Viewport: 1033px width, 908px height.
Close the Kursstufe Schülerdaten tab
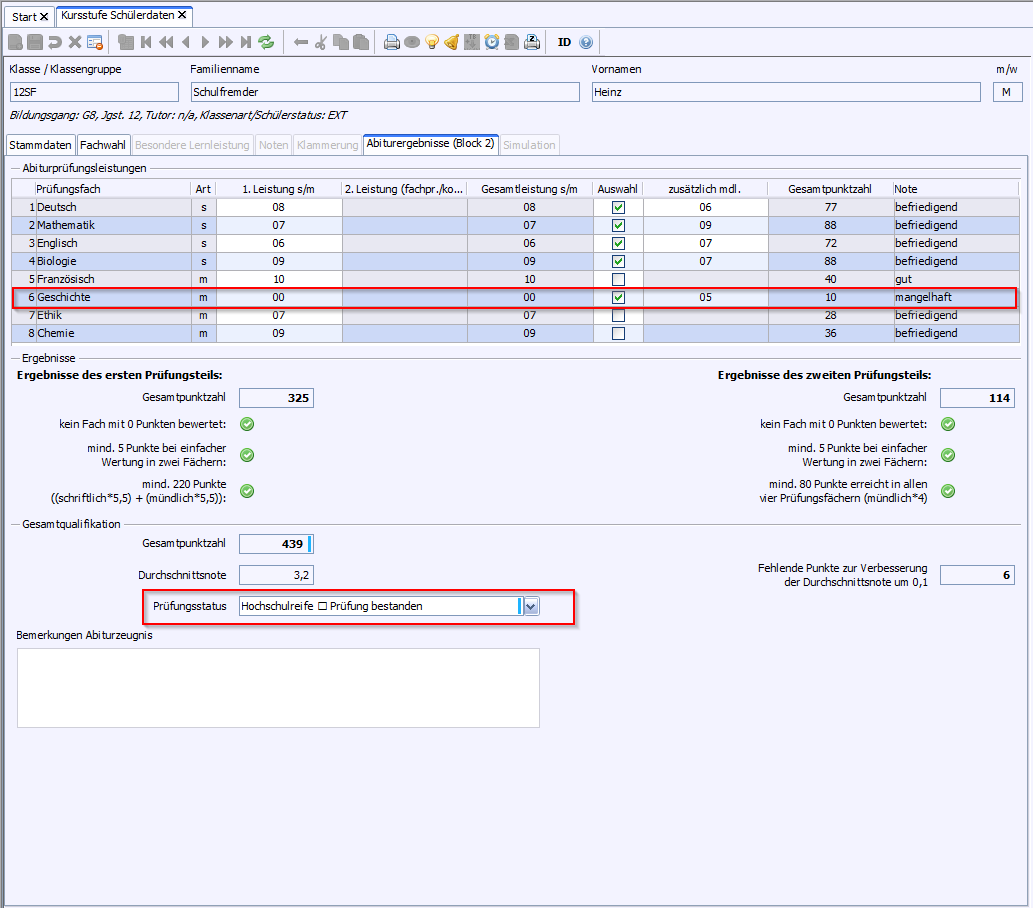point(182,16)
